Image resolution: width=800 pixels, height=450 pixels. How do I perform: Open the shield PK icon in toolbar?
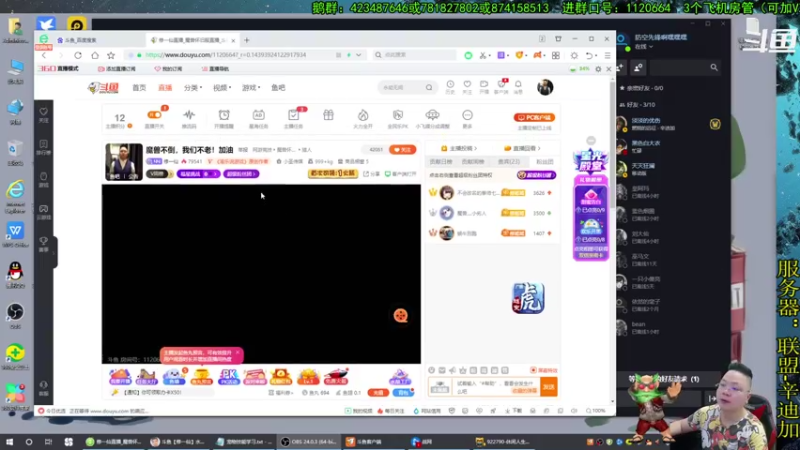(397, 115)
